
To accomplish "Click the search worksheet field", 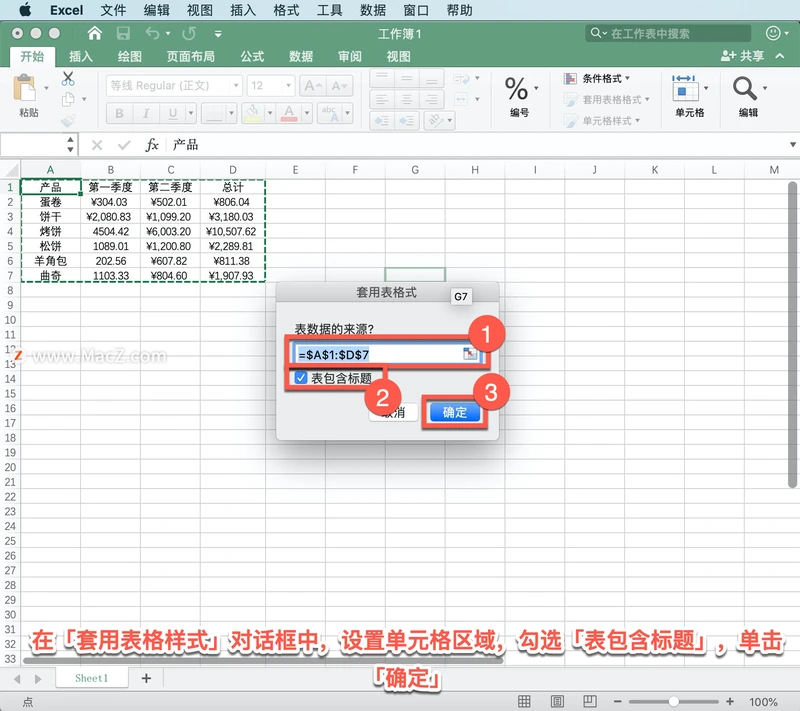I will [x=668, y=34].
